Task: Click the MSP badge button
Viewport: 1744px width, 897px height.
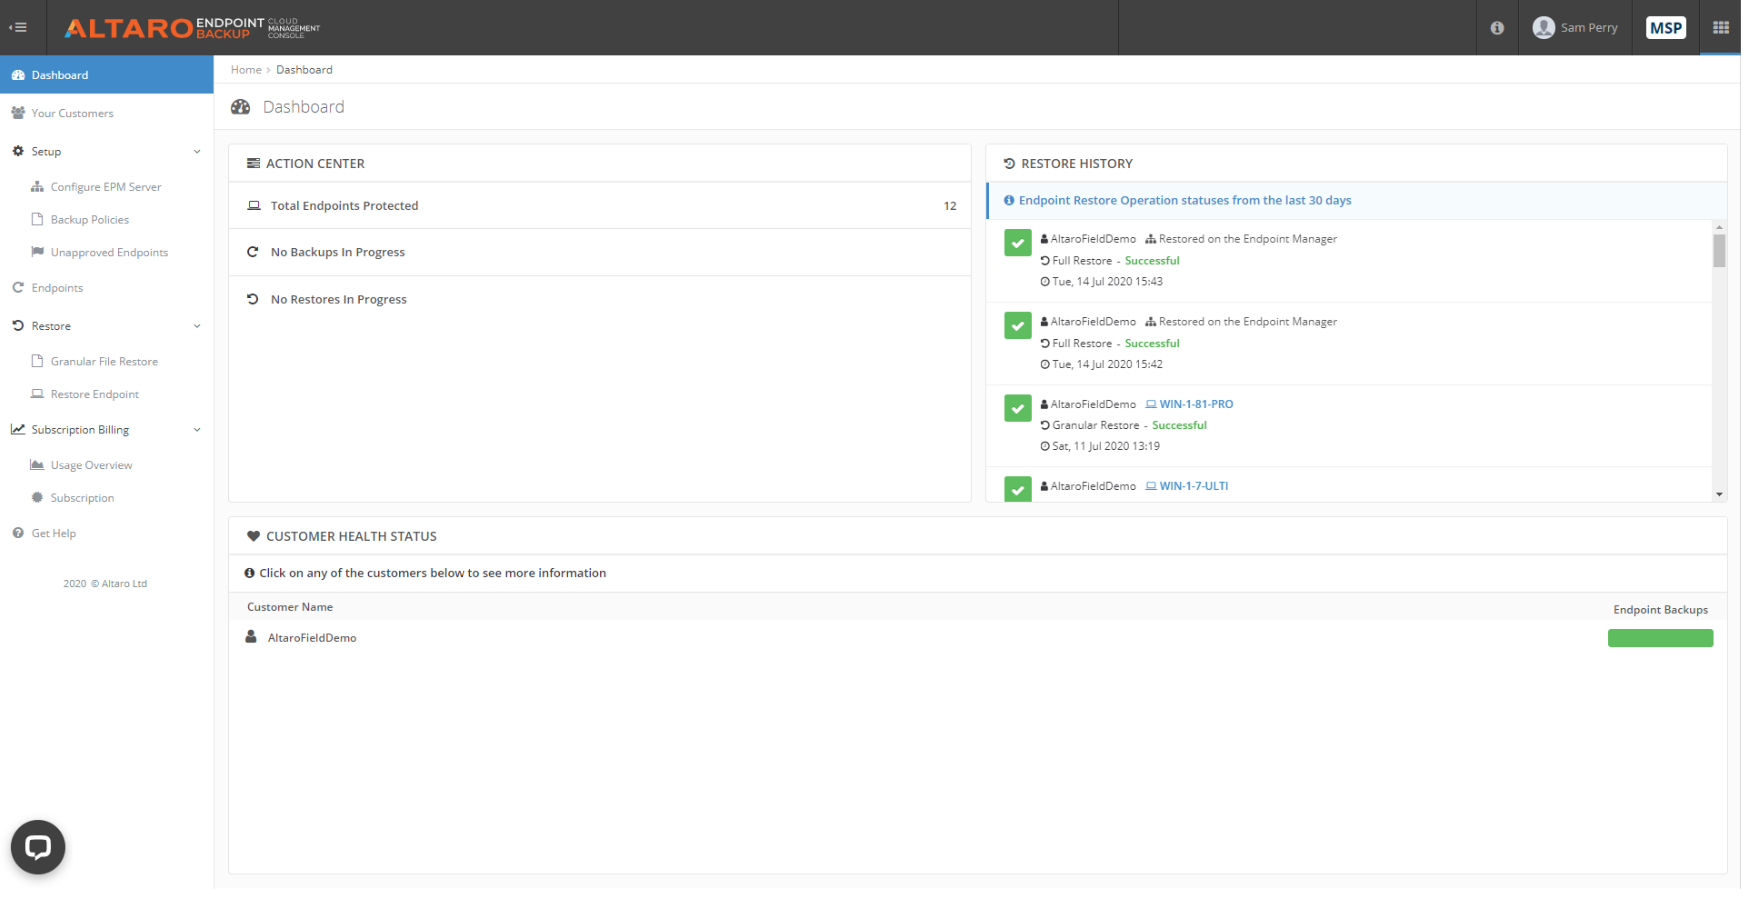Action: [x=1666, y=28]
